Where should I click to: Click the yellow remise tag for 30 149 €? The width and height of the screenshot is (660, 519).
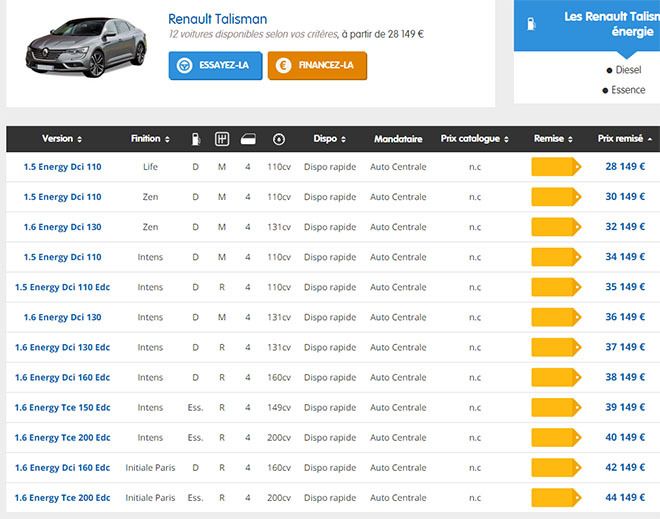pos(556,197)
